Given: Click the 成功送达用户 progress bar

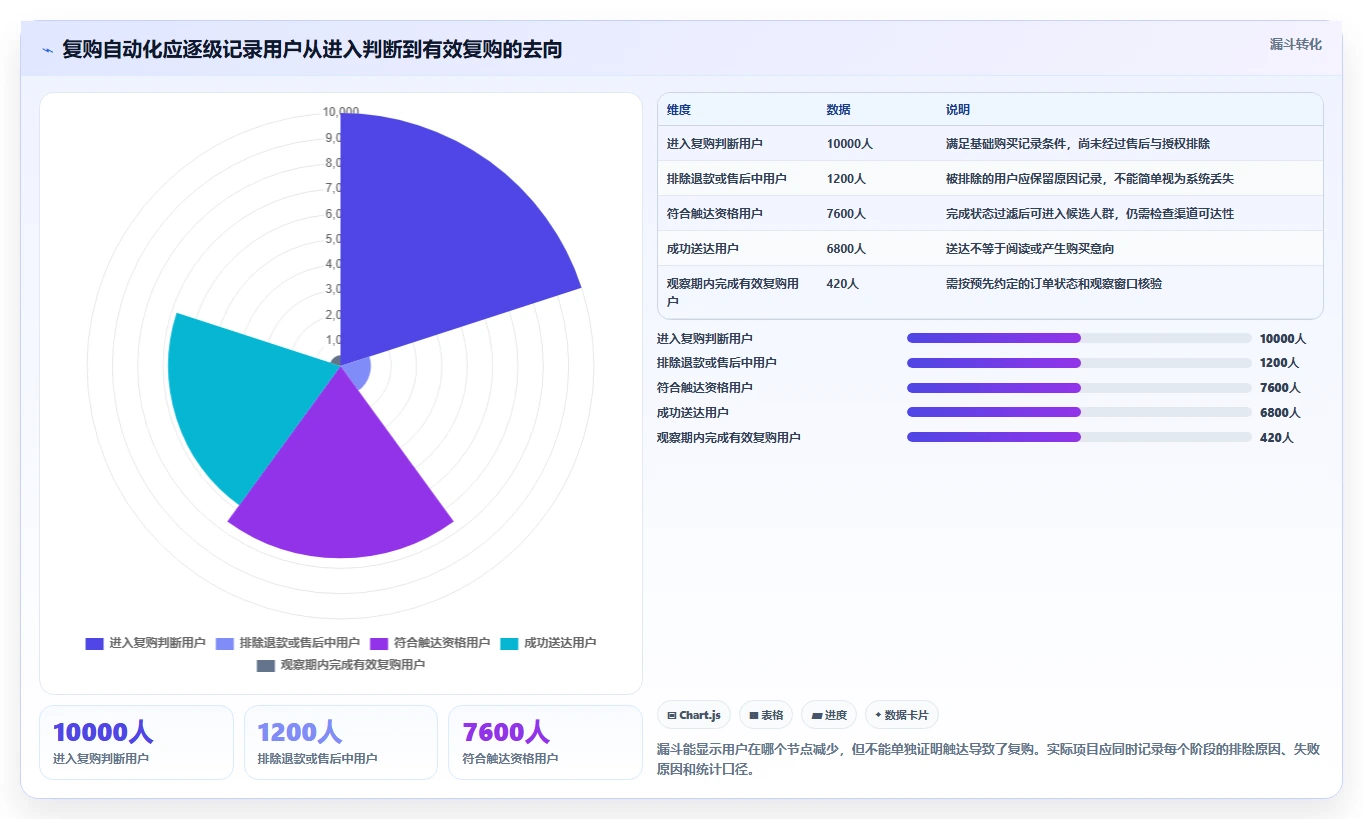Looking at the screenshot, I should (1079, 412).
